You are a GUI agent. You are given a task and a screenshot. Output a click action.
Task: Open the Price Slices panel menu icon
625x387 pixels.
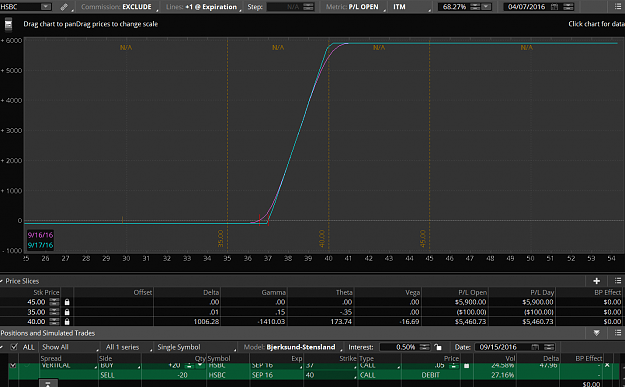(x=618, y=281)
